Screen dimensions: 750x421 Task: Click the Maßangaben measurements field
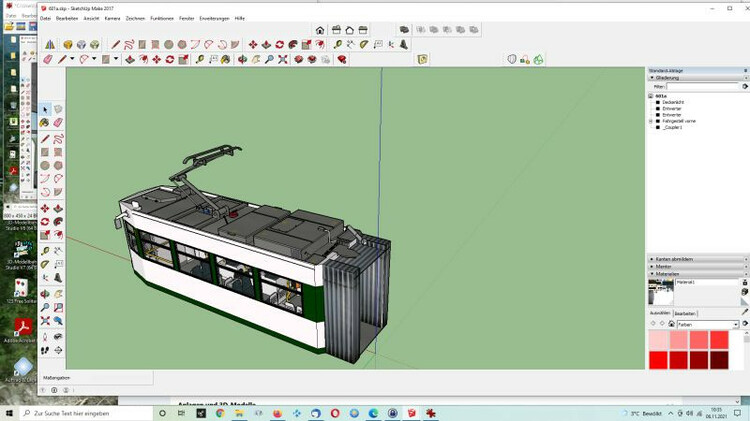click(x=96, y=378)
